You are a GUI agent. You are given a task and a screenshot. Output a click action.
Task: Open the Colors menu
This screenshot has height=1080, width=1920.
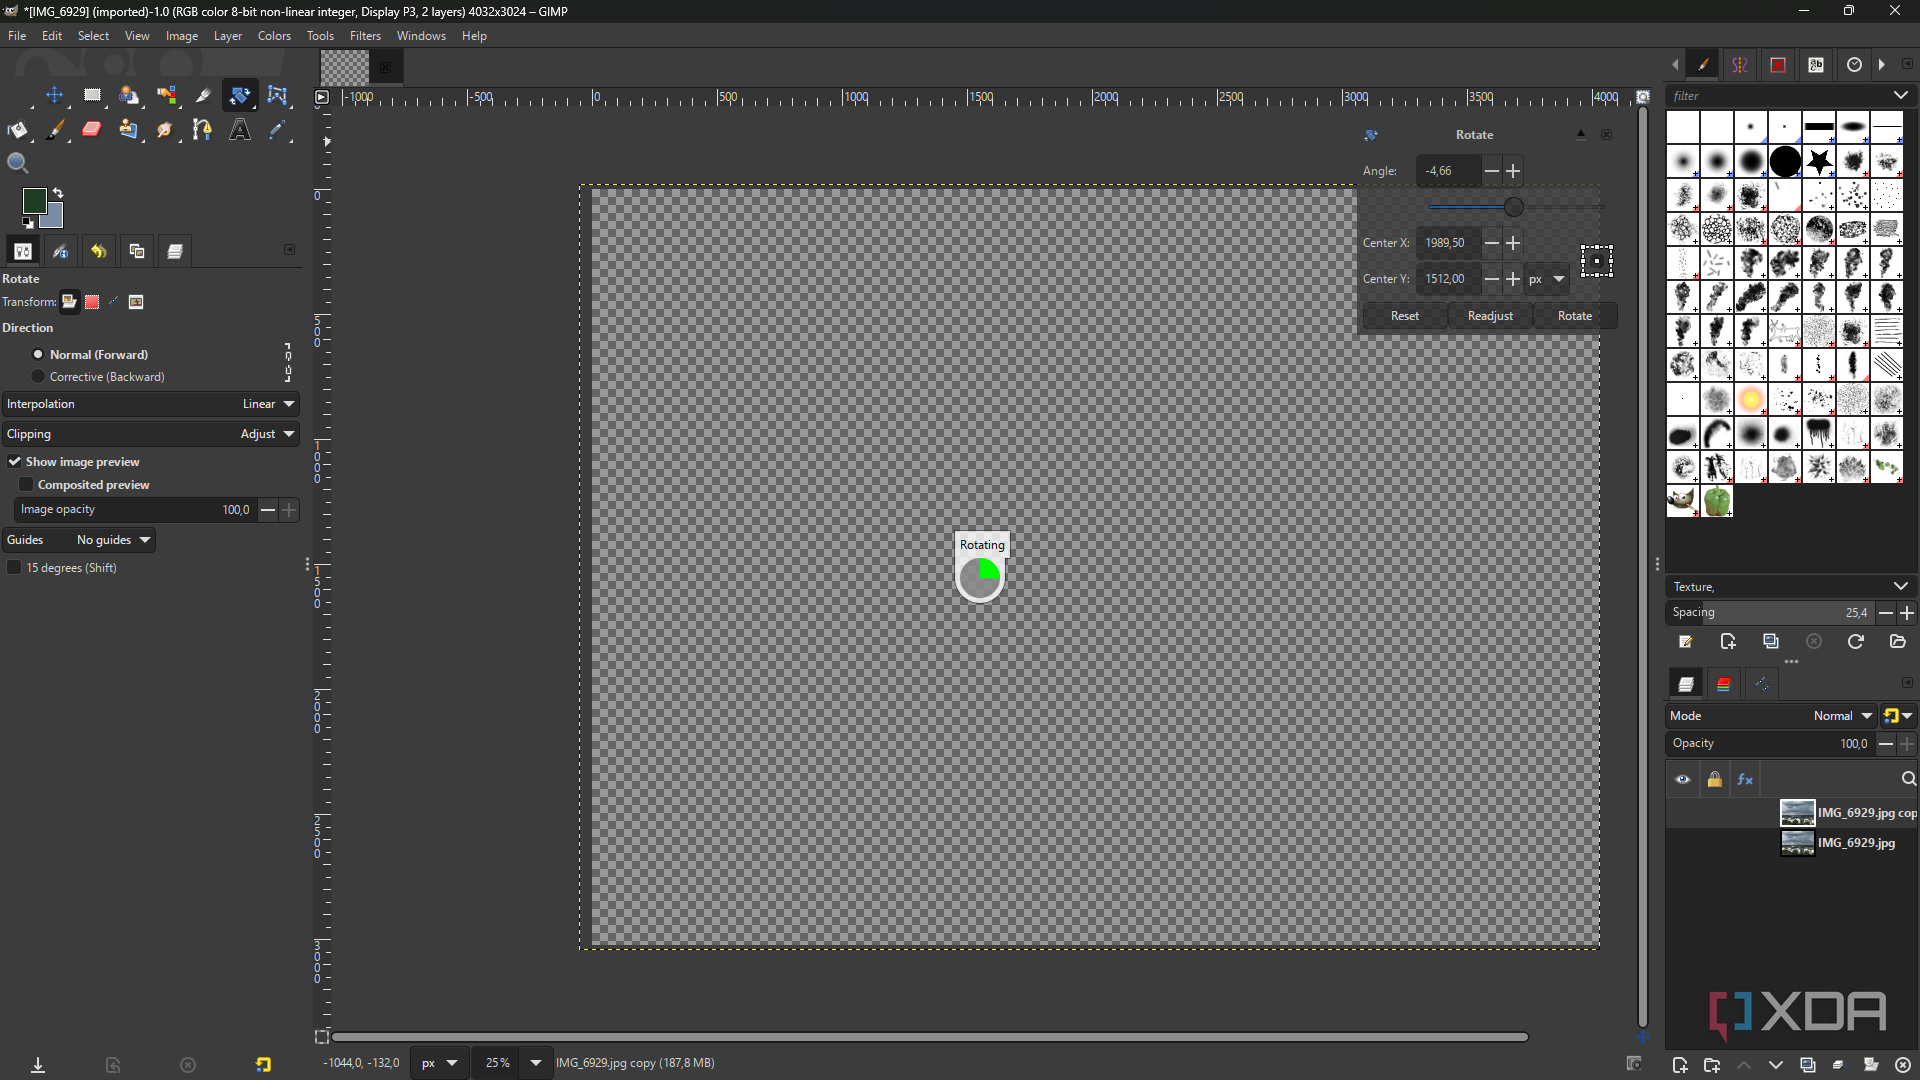coord(274,36)
